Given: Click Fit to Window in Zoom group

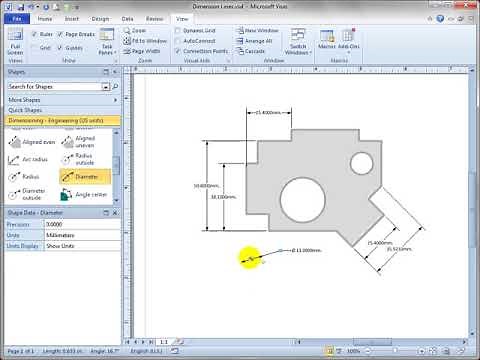Looking at the screenshot, I should point(145,41).
